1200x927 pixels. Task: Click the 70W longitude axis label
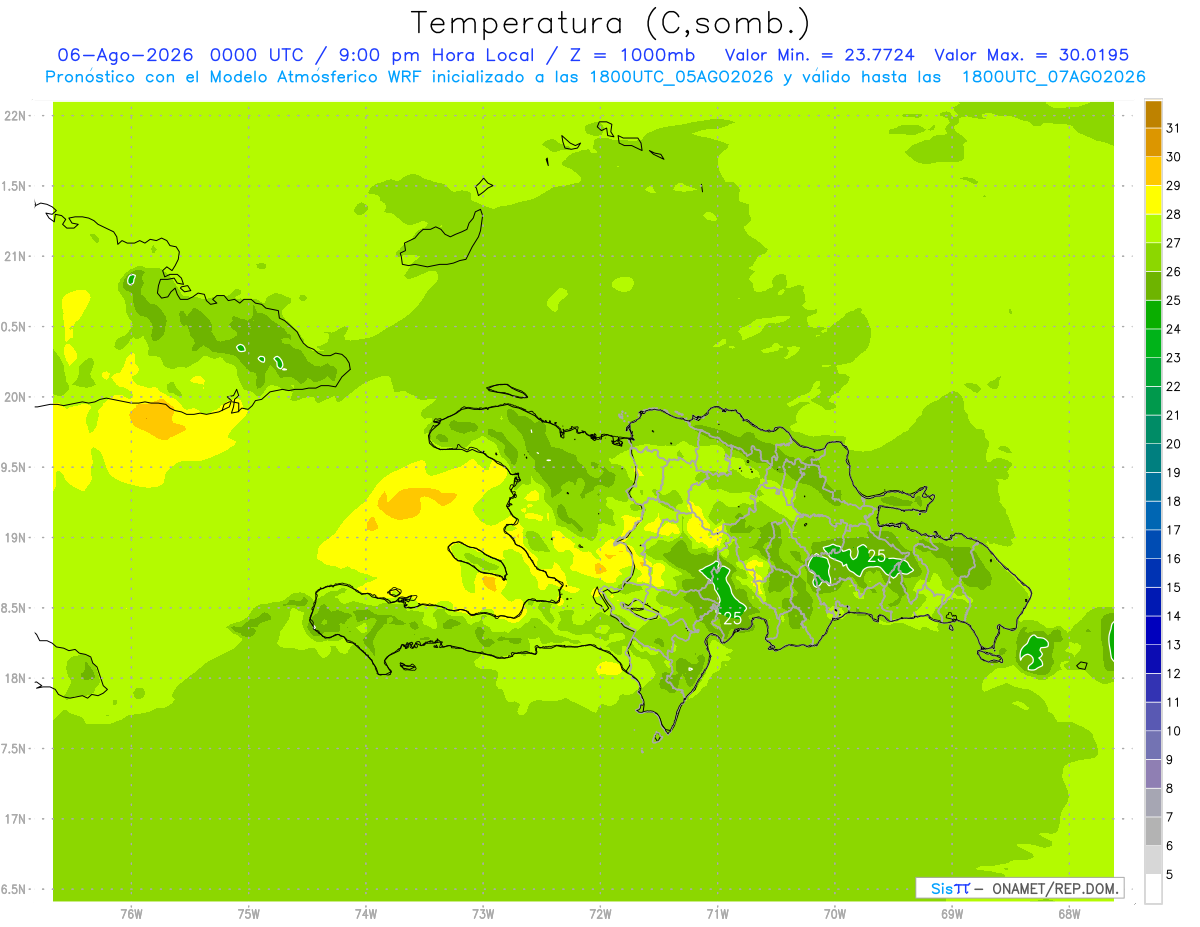click(x=835, y=914)
